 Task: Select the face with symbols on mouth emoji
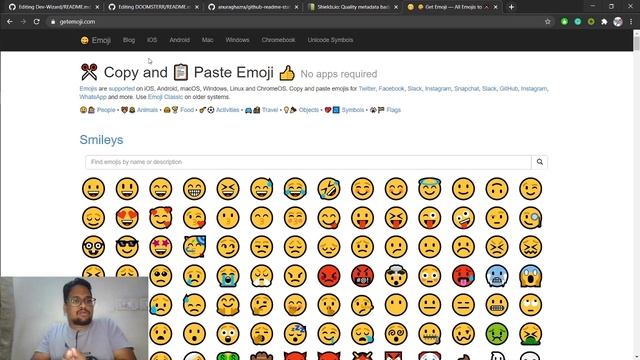(362, 276)
